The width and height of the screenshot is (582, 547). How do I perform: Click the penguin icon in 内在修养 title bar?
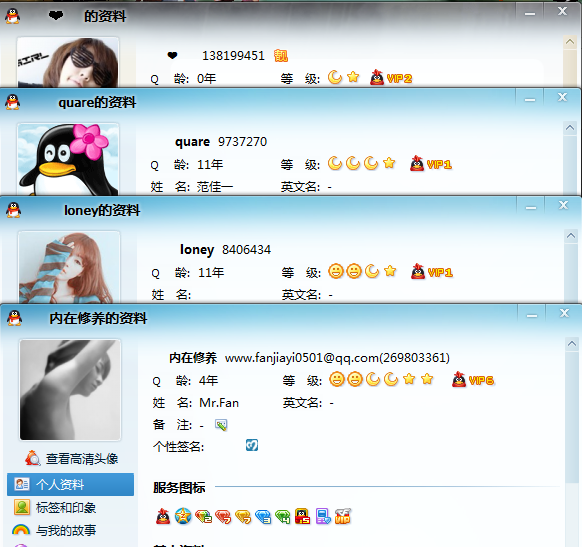tap(14, 318)
